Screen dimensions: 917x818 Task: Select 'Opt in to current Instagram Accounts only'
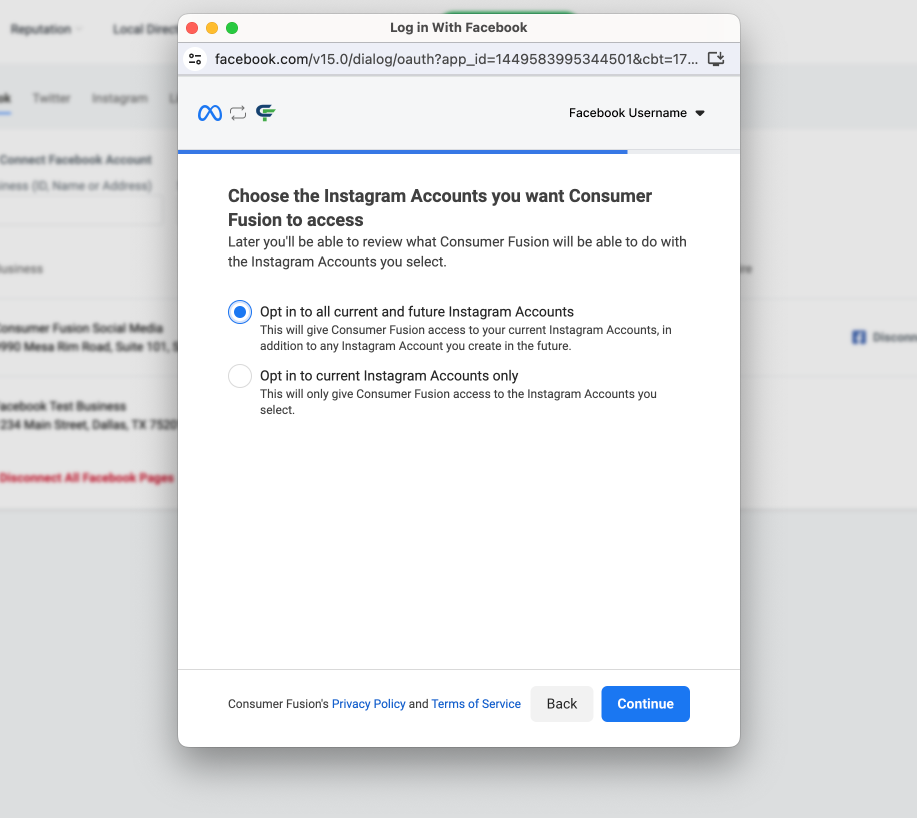240,376
